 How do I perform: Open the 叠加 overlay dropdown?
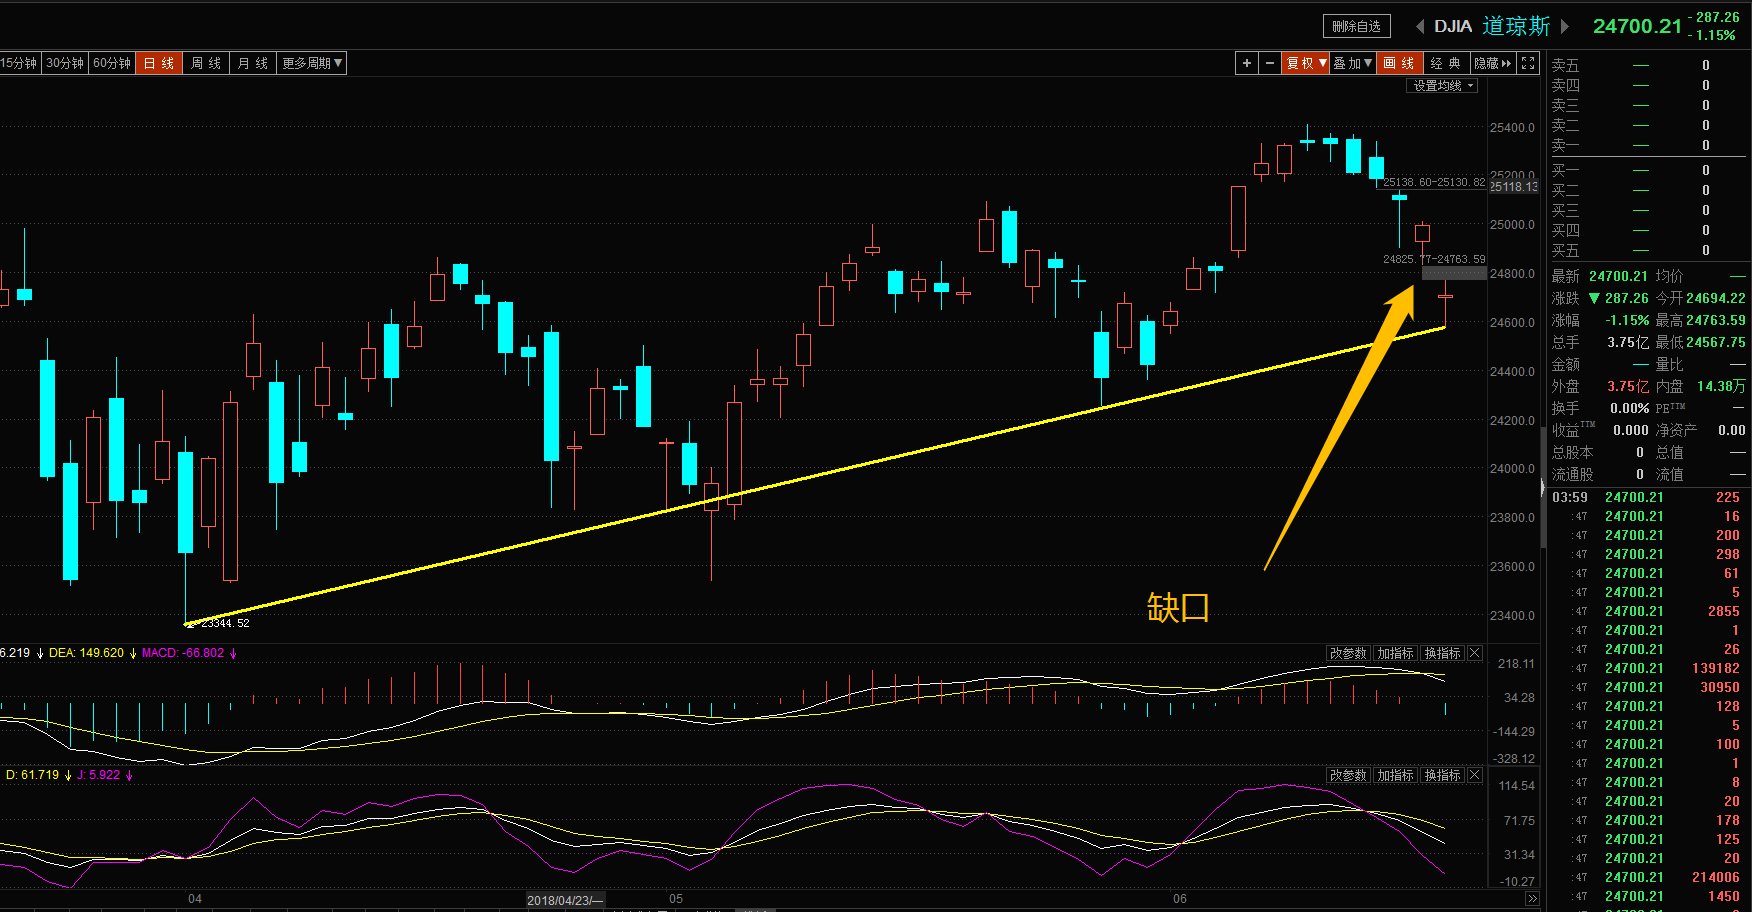pyautogui.click(x=1352, y=63)
